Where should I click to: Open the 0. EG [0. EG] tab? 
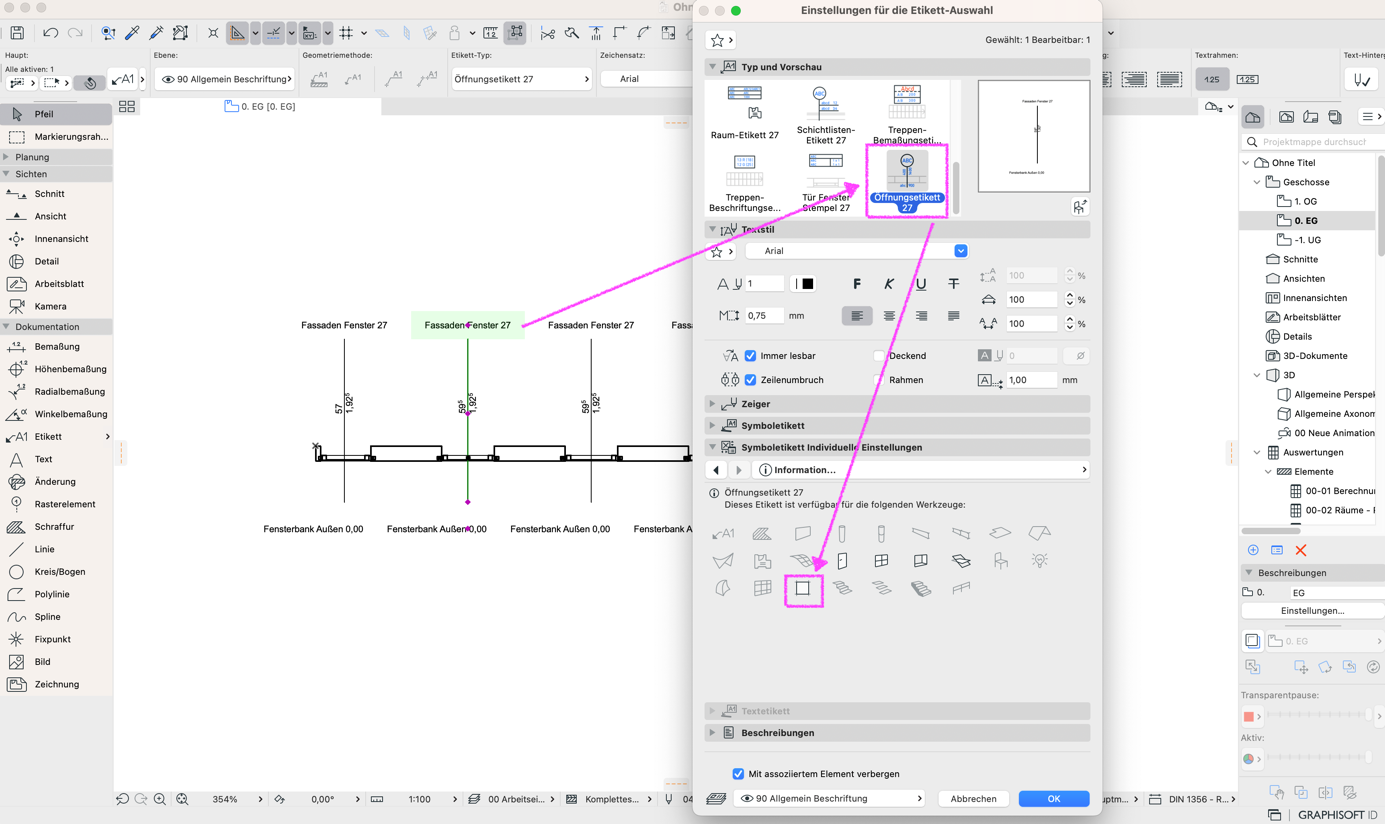coord(260,106)
